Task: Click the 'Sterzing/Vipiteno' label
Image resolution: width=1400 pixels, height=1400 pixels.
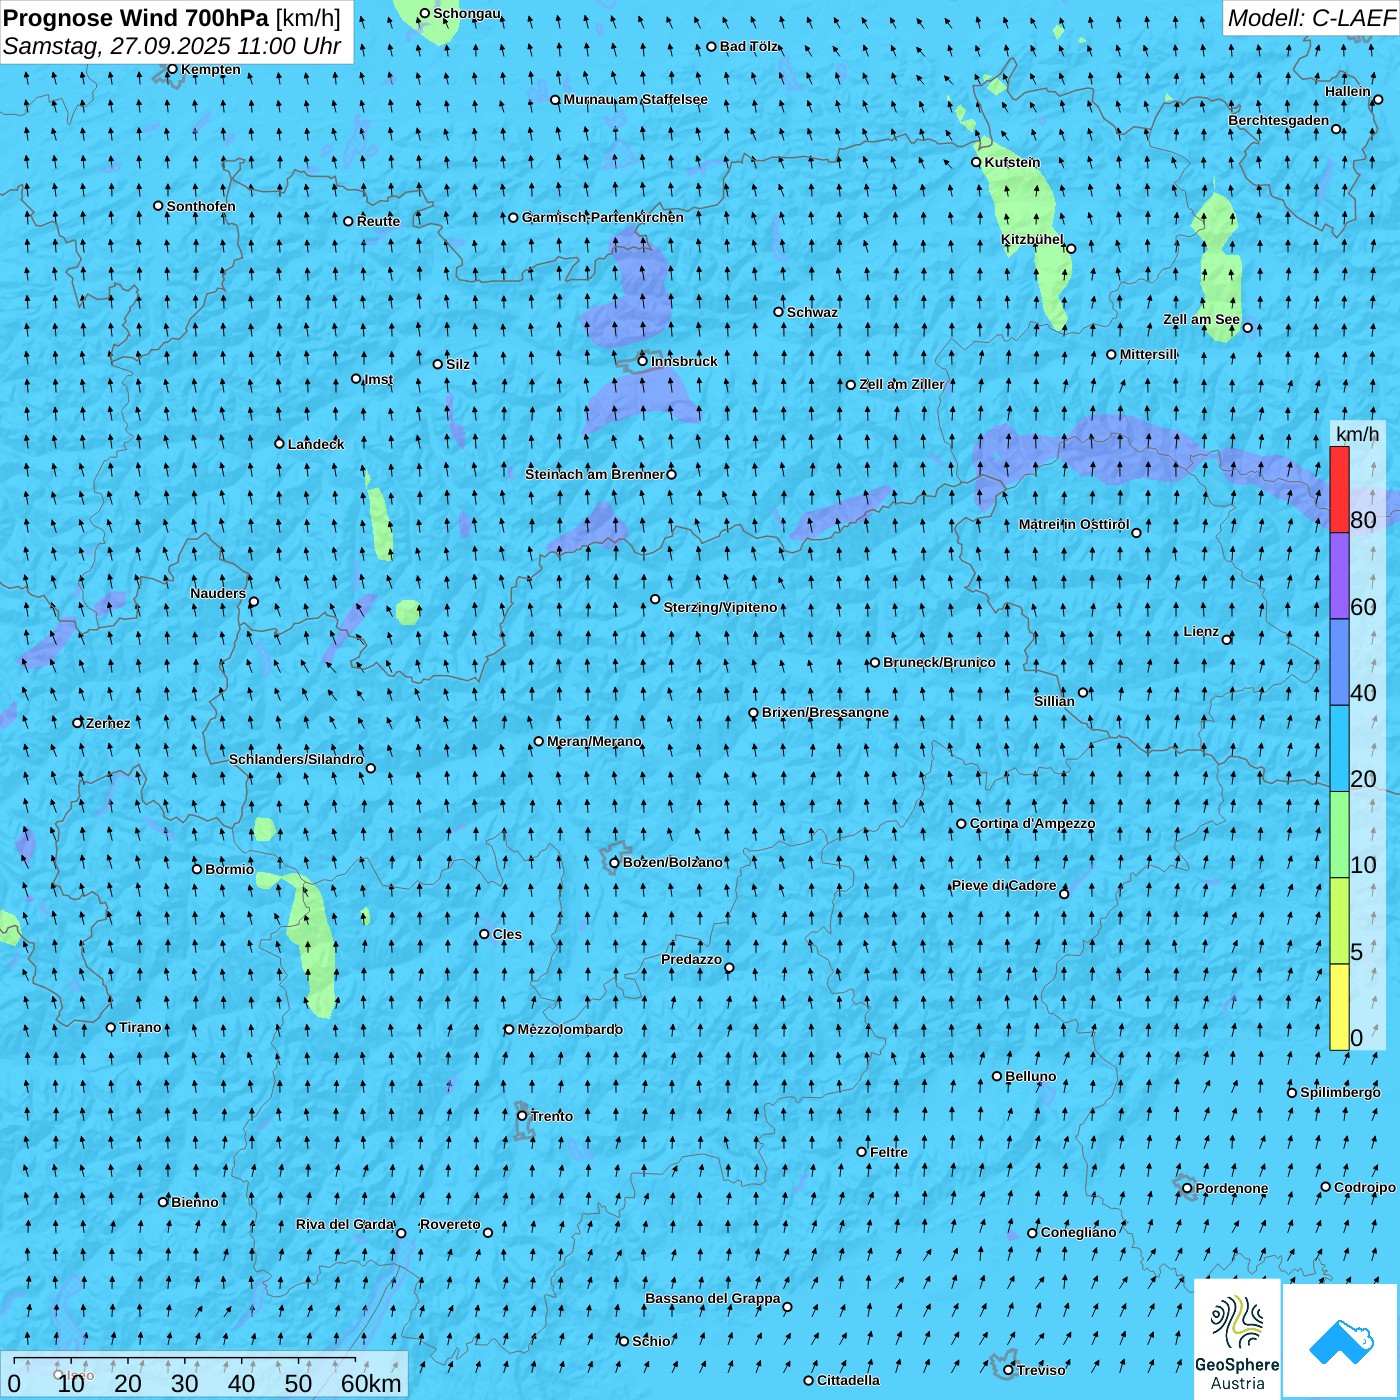Action: [x=720, y=607]
